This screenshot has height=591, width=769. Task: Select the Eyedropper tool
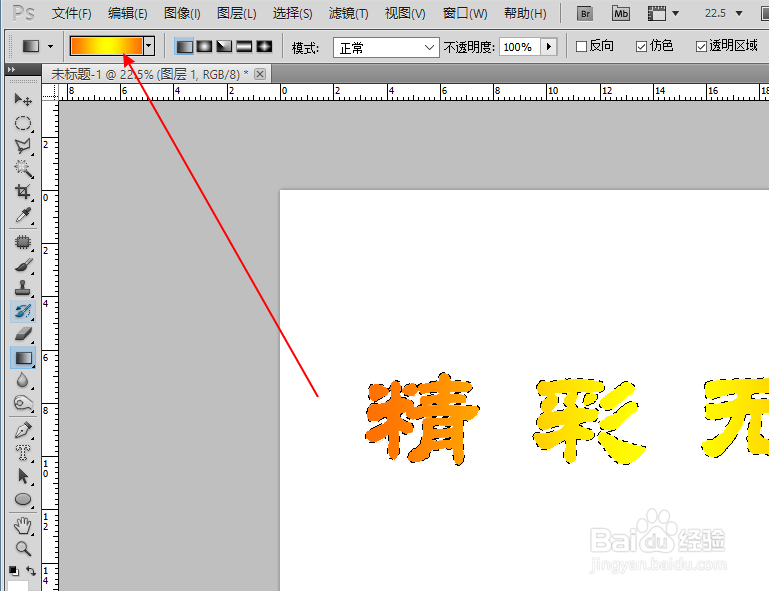coord(23,215)
